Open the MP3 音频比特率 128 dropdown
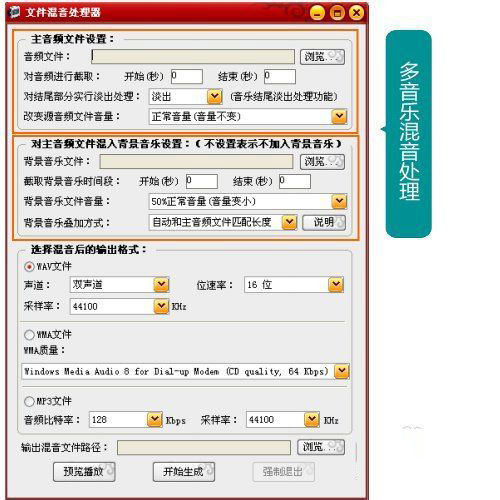 pos(126,420)
